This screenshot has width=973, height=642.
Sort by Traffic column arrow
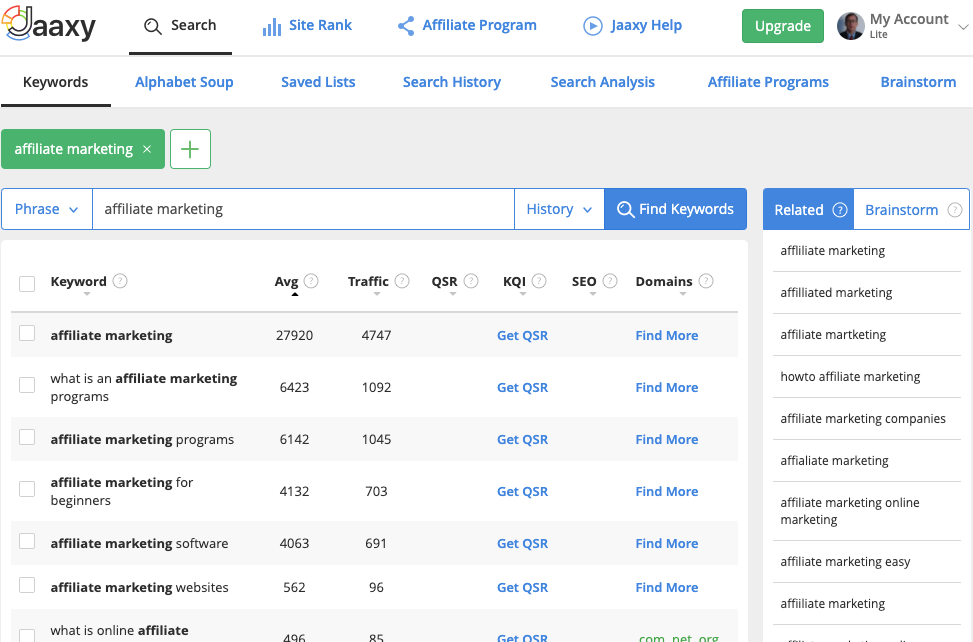click(377, 294)
